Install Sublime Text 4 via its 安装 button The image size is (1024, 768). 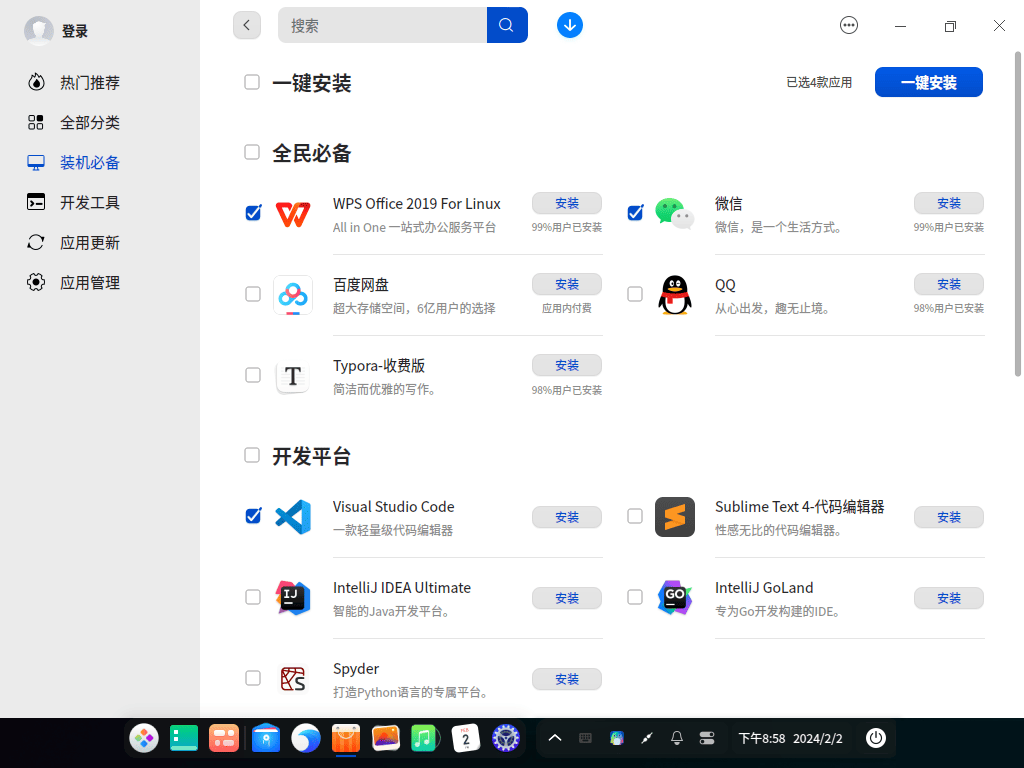pos(948,517)
